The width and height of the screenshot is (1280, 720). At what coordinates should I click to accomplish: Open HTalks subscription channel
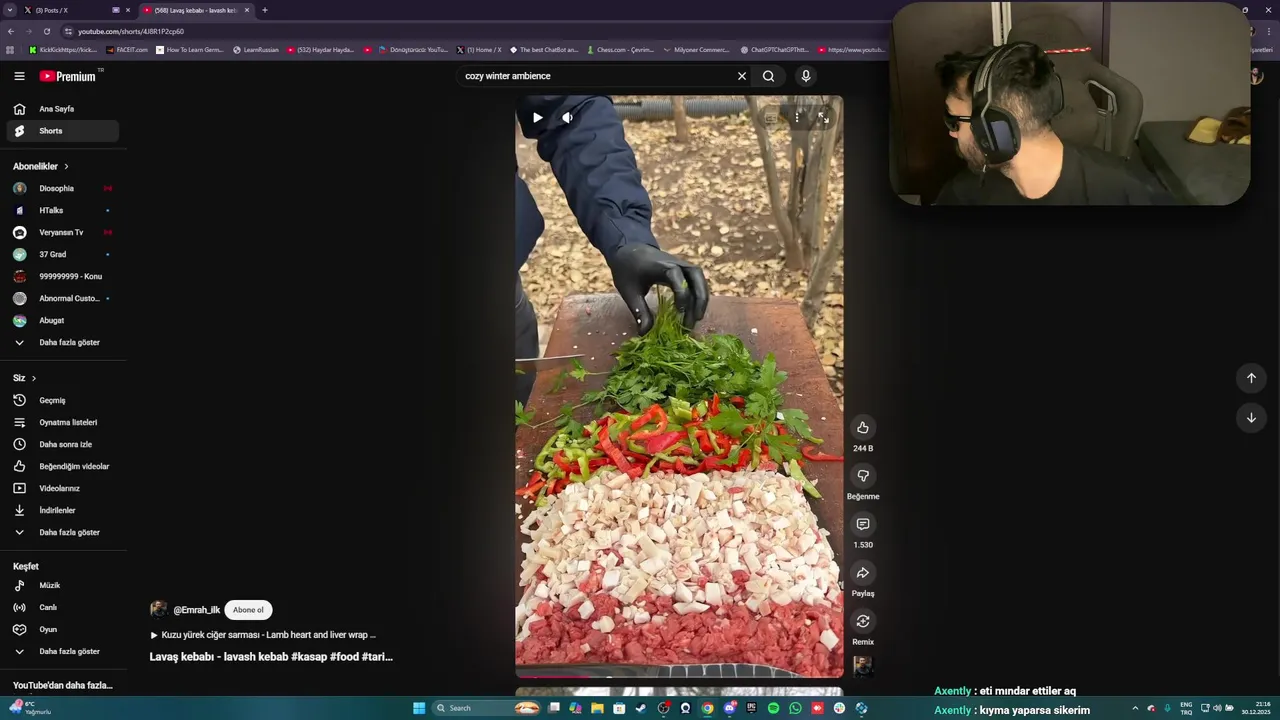pyautogui.click(x=63, y=210)
